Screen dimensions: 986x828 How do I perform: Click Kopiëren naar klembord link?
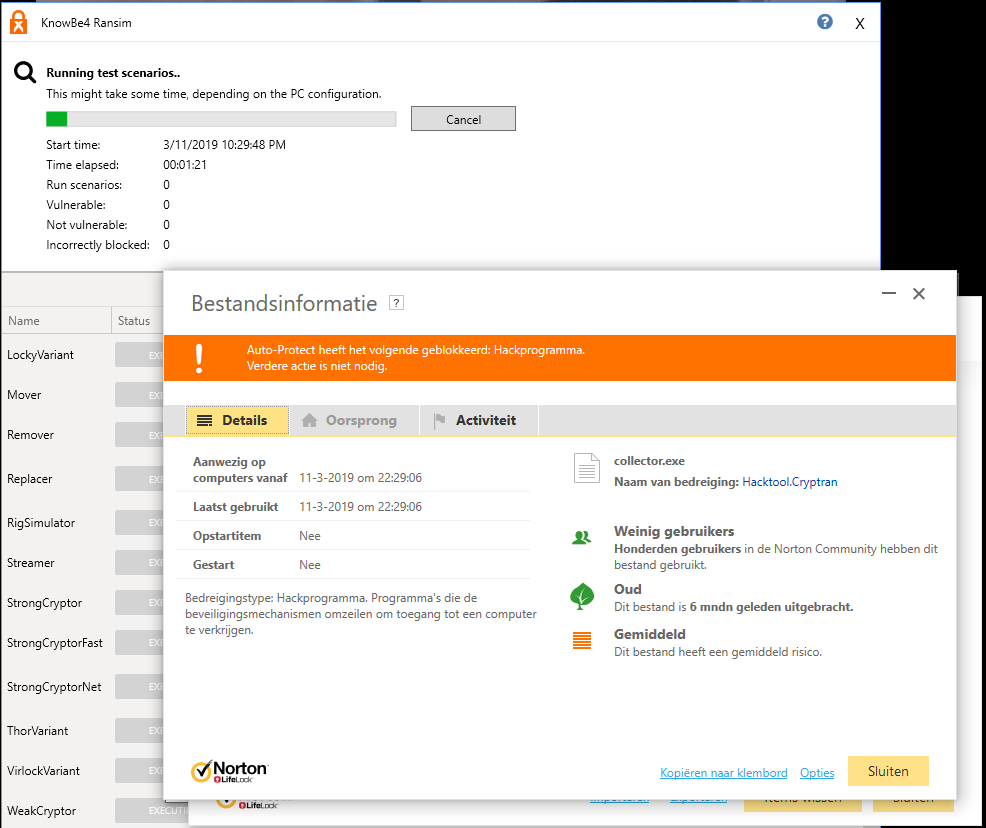pyautogui.click(x=723, y=773)
